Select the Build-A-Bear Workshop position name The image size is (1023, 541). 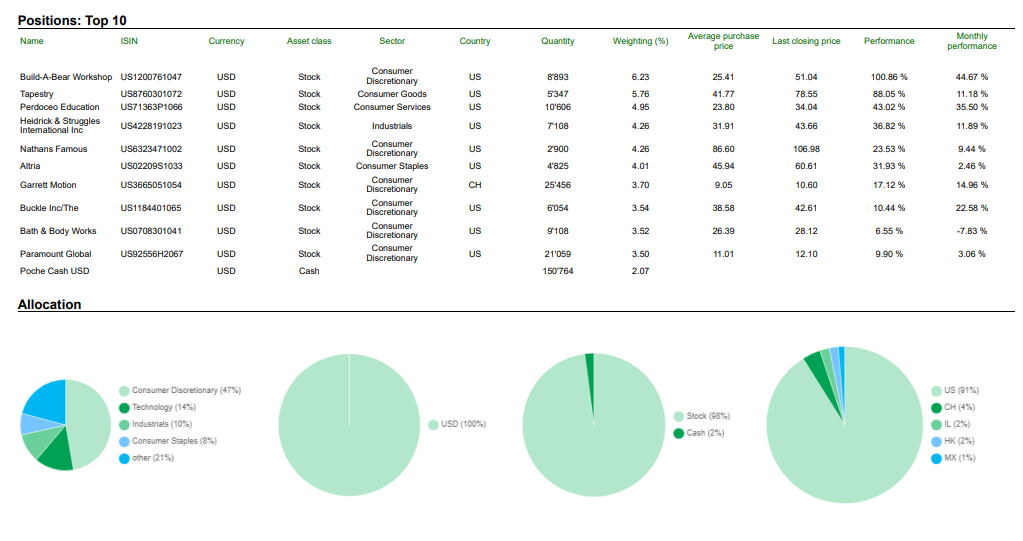[x=66, y=77]
